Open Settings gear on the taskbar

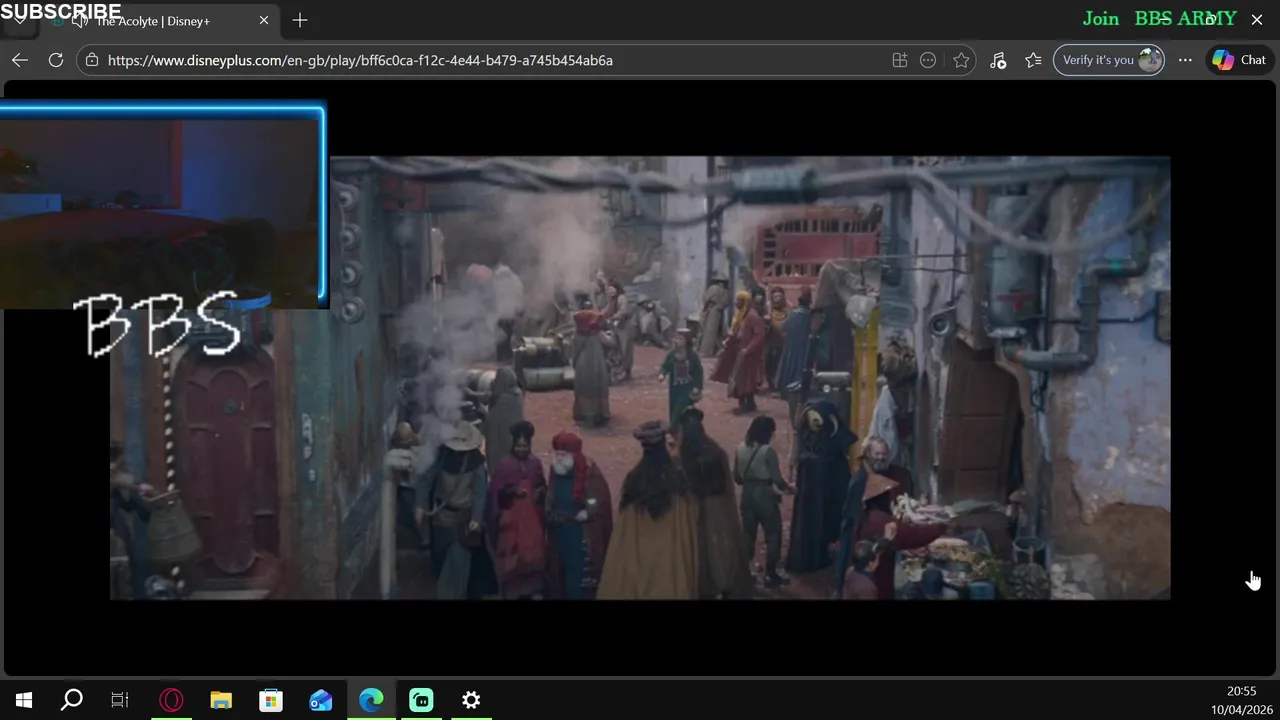471,700
